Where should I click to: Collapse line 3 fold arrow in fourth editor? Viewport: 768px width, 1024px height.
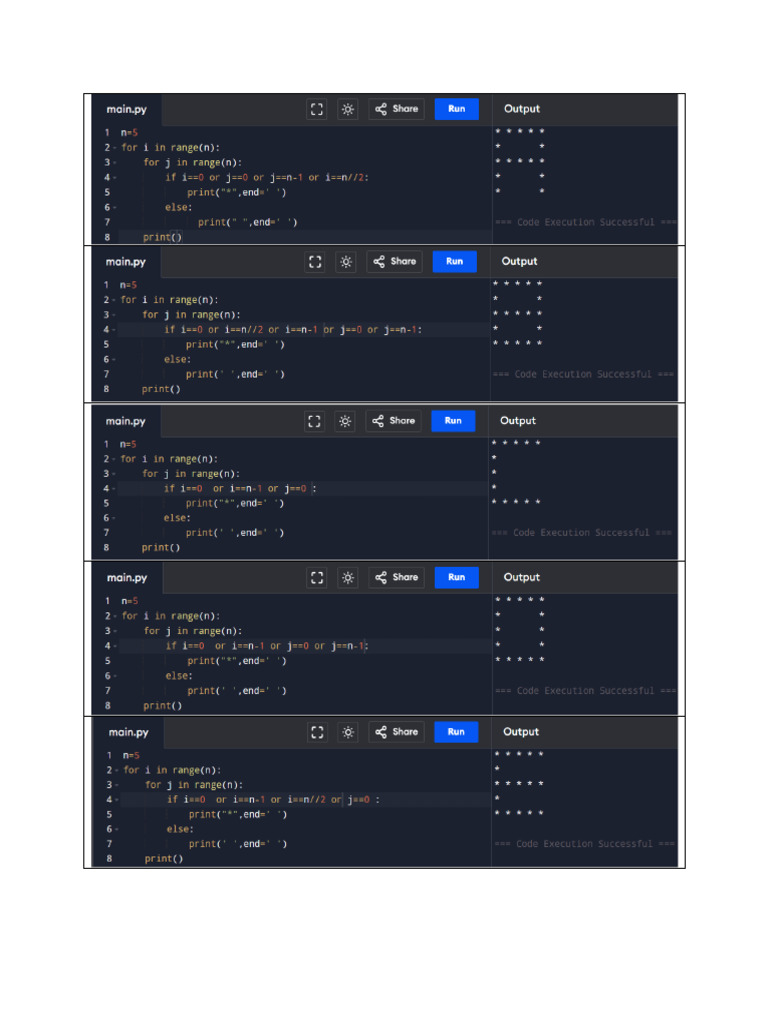tap(115, 632)
